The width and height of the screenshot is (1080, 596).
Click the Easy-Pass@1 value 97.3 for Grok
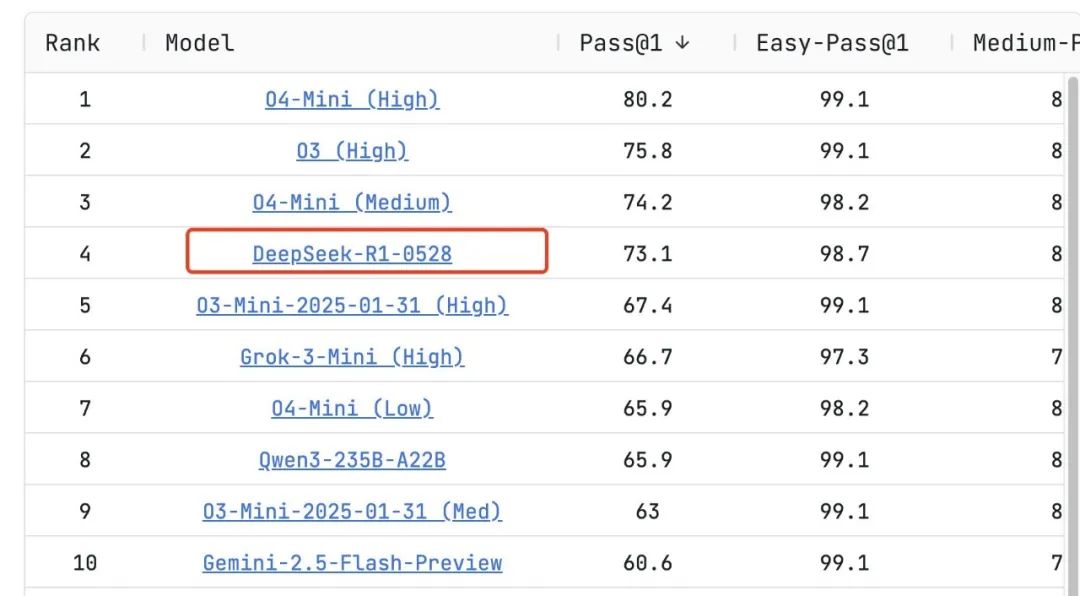tap(844, 357)
